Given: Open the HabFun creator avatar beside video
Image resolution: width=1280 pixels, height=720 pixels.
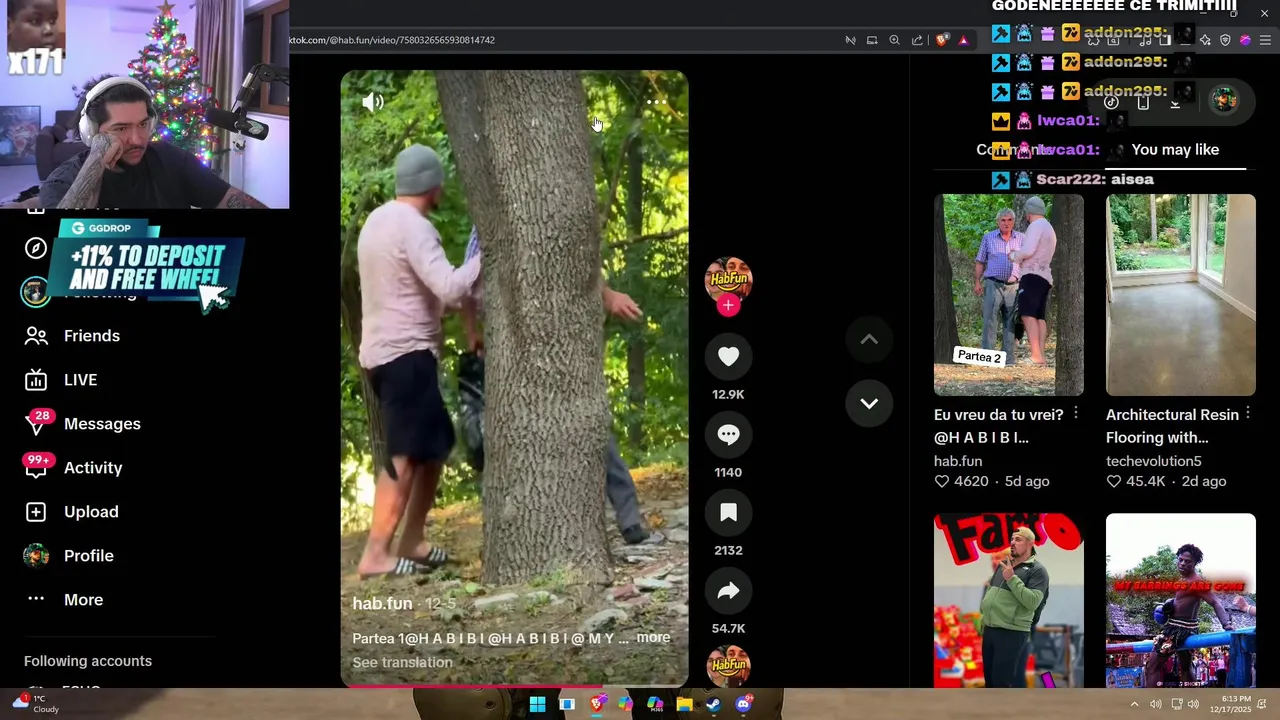Looking at the screenshot, I should pyautogui.click(x=728, y=279).
